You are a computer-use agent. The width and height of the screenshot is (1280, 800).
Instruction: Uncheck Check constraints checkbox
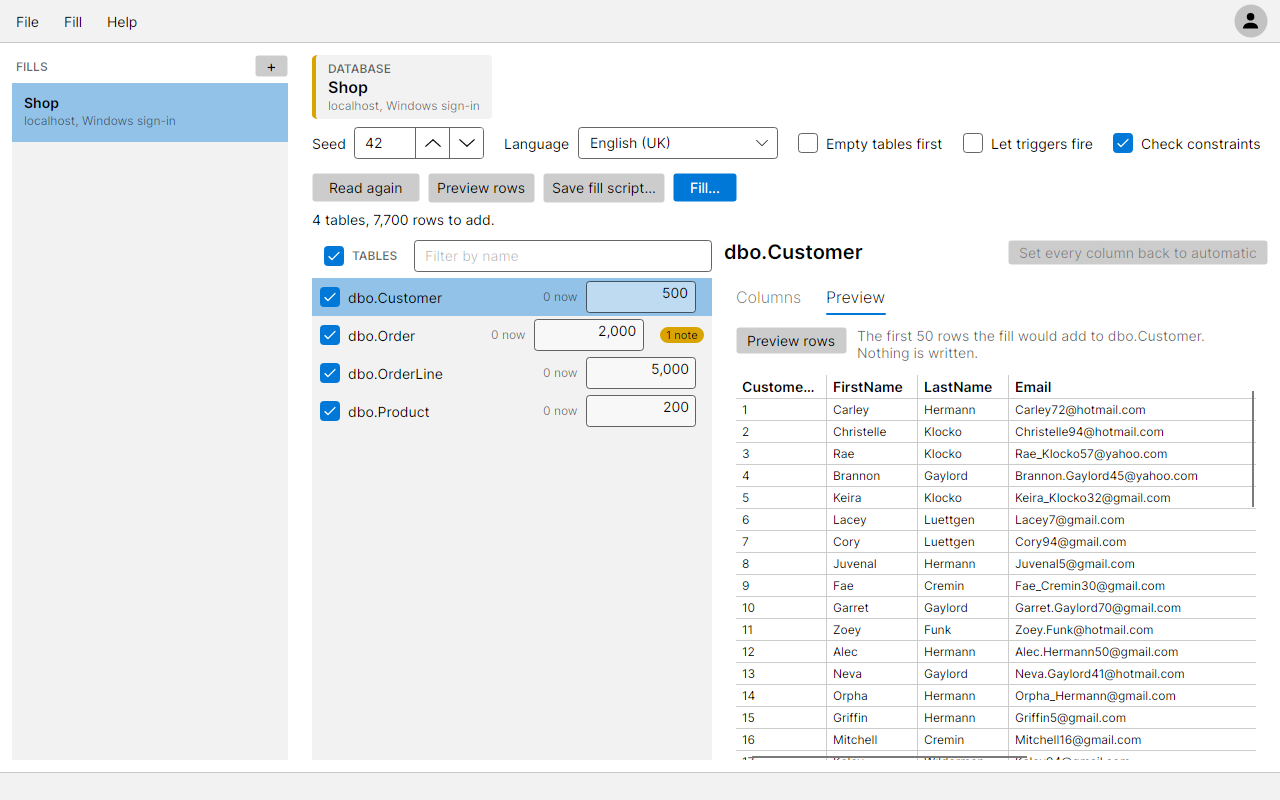(x=1123, y=143)
